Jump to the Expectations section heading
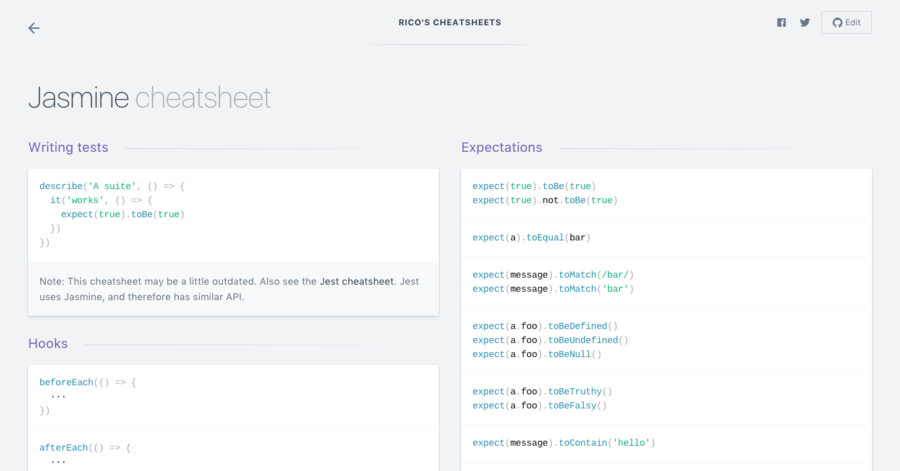The image size is (900, 471). pos(501,148)
